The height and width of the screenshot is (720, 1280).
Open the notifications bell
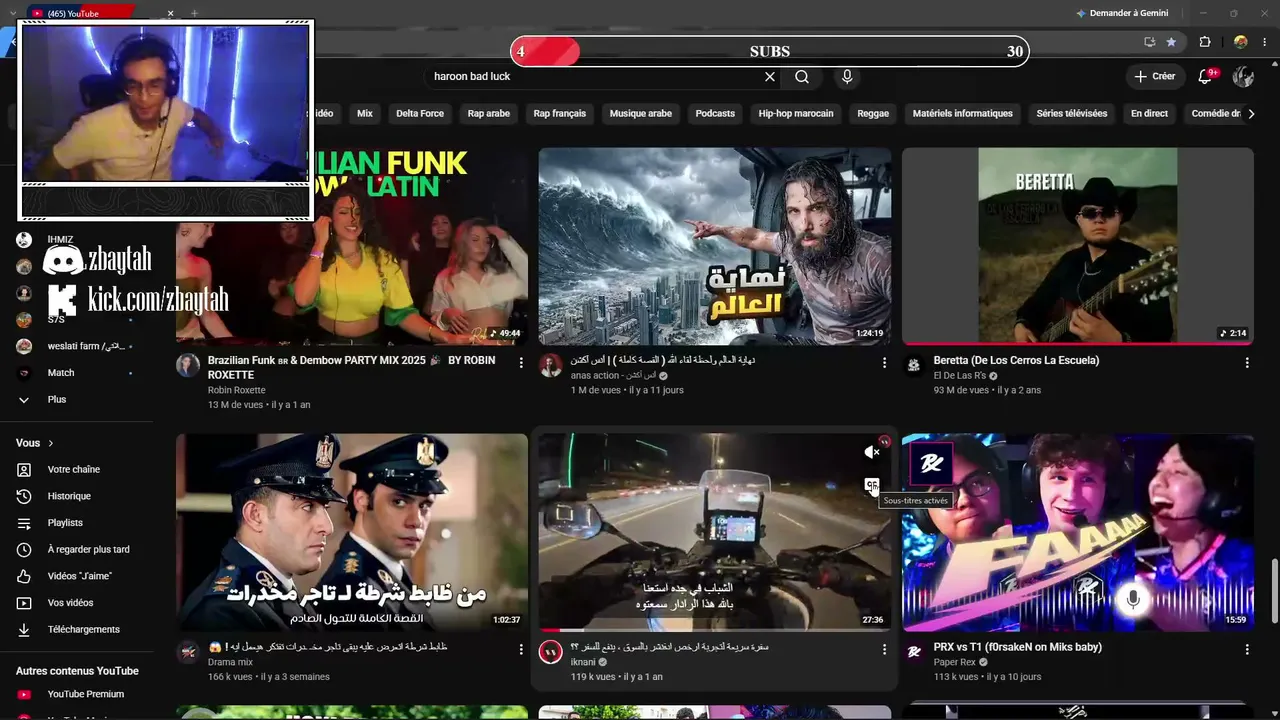(1206, 77)
